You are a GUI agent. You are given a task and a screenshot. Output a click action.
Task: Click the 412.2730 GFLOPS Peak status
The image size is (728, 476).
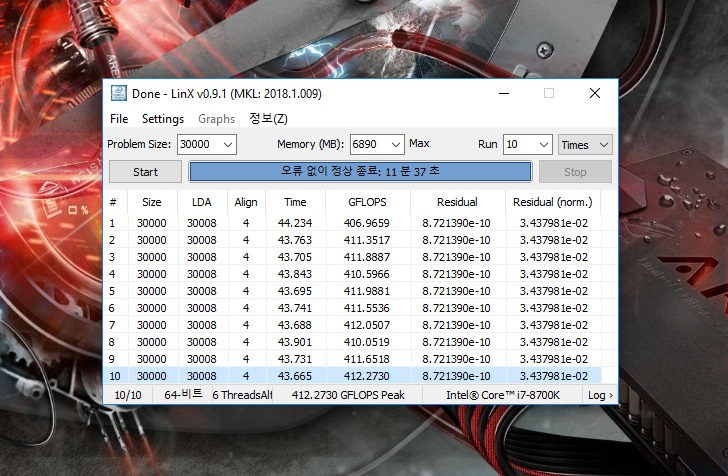point(348,395)
